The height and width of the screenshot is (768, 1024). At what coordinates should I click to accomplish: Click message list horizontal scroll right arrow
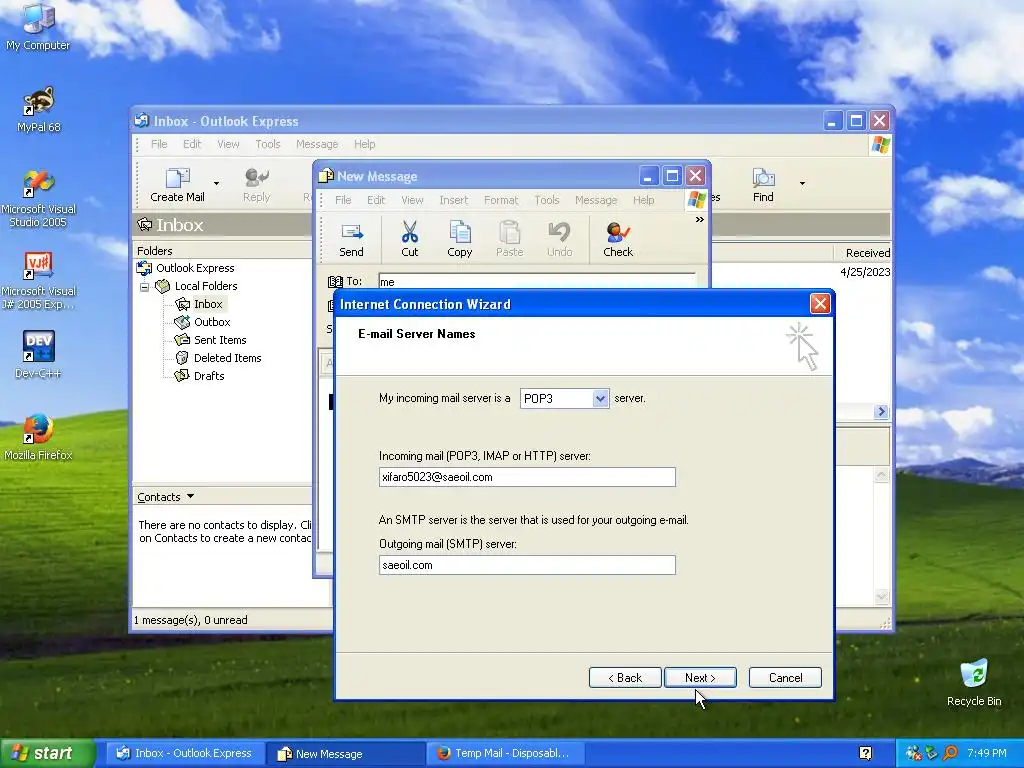coord(882,411)
